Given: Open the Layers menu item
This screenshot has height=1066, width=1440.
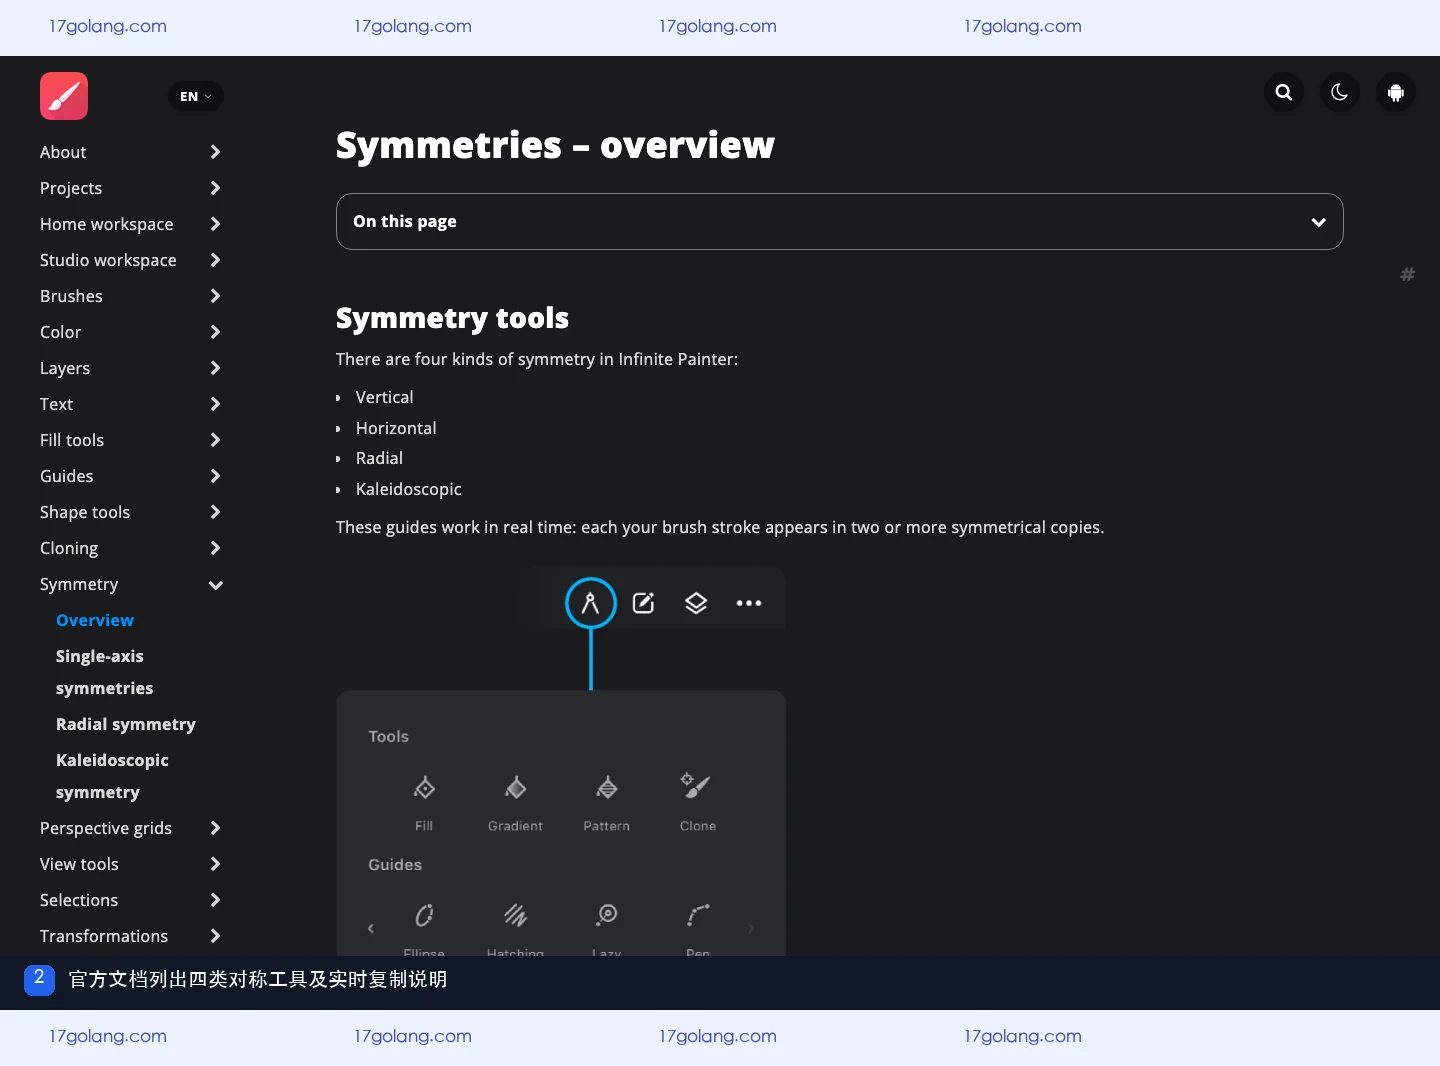Looking at the screenshot, I should click(65, 368).
